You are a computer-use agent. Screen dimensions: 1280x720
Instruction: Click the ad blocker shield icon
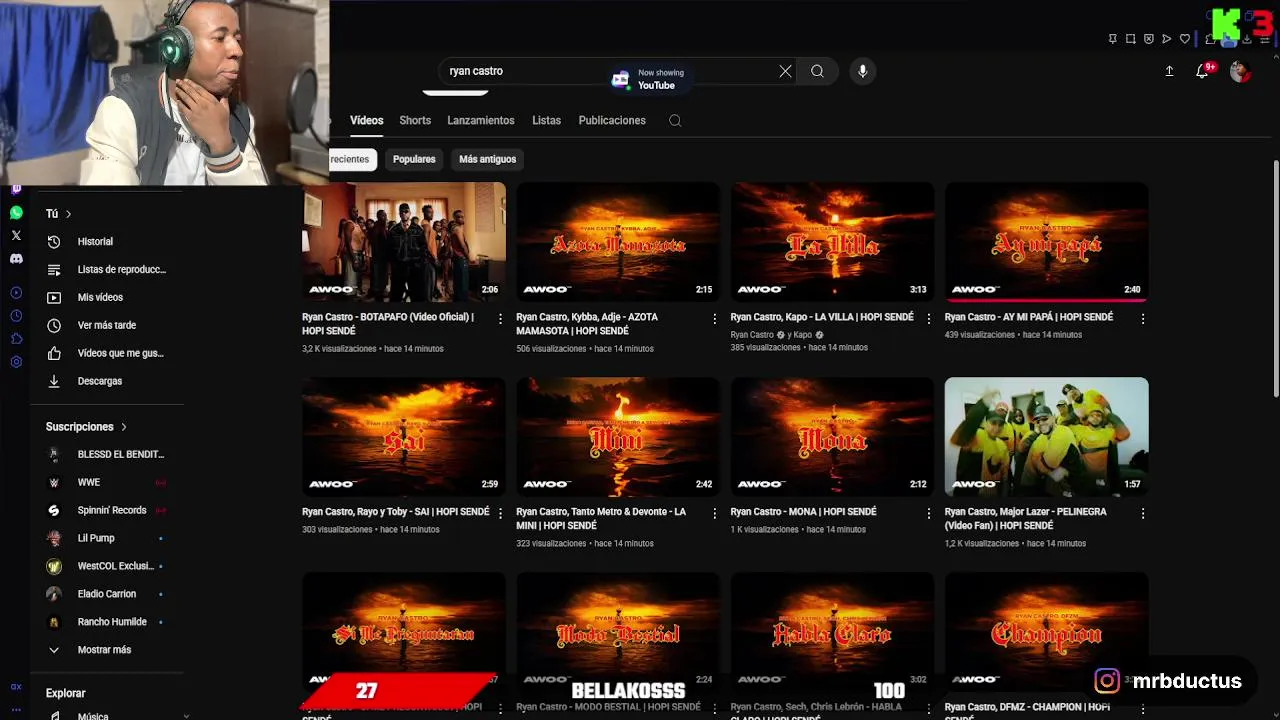pos(1148,39)
